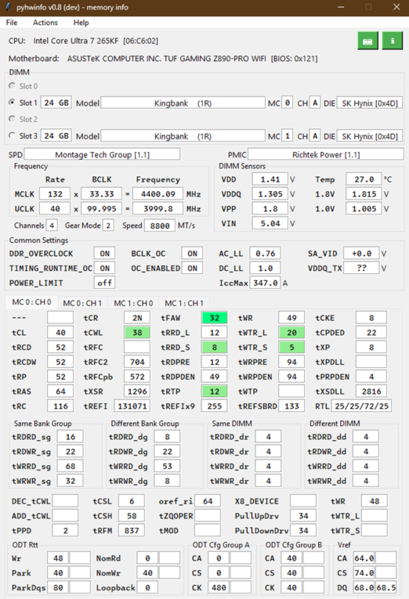Switch to the MC 1: CH 1 tab
The width and height of the screenshot is (409, 599).
click(184, 303)
